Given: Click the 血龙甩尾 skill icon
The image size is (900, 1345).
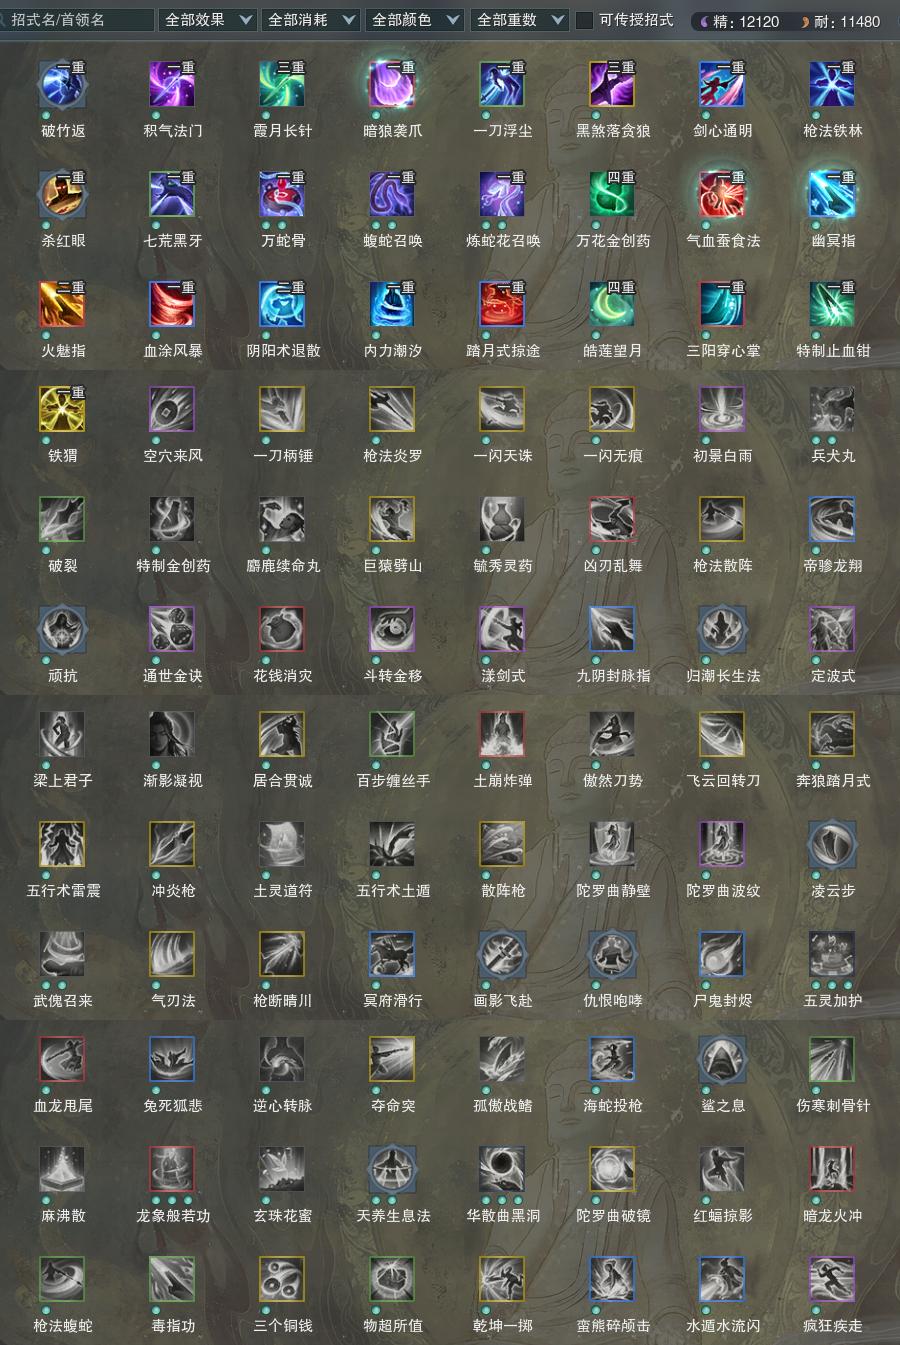Looking at the screenshot, I should click(x=62, y=1059).
